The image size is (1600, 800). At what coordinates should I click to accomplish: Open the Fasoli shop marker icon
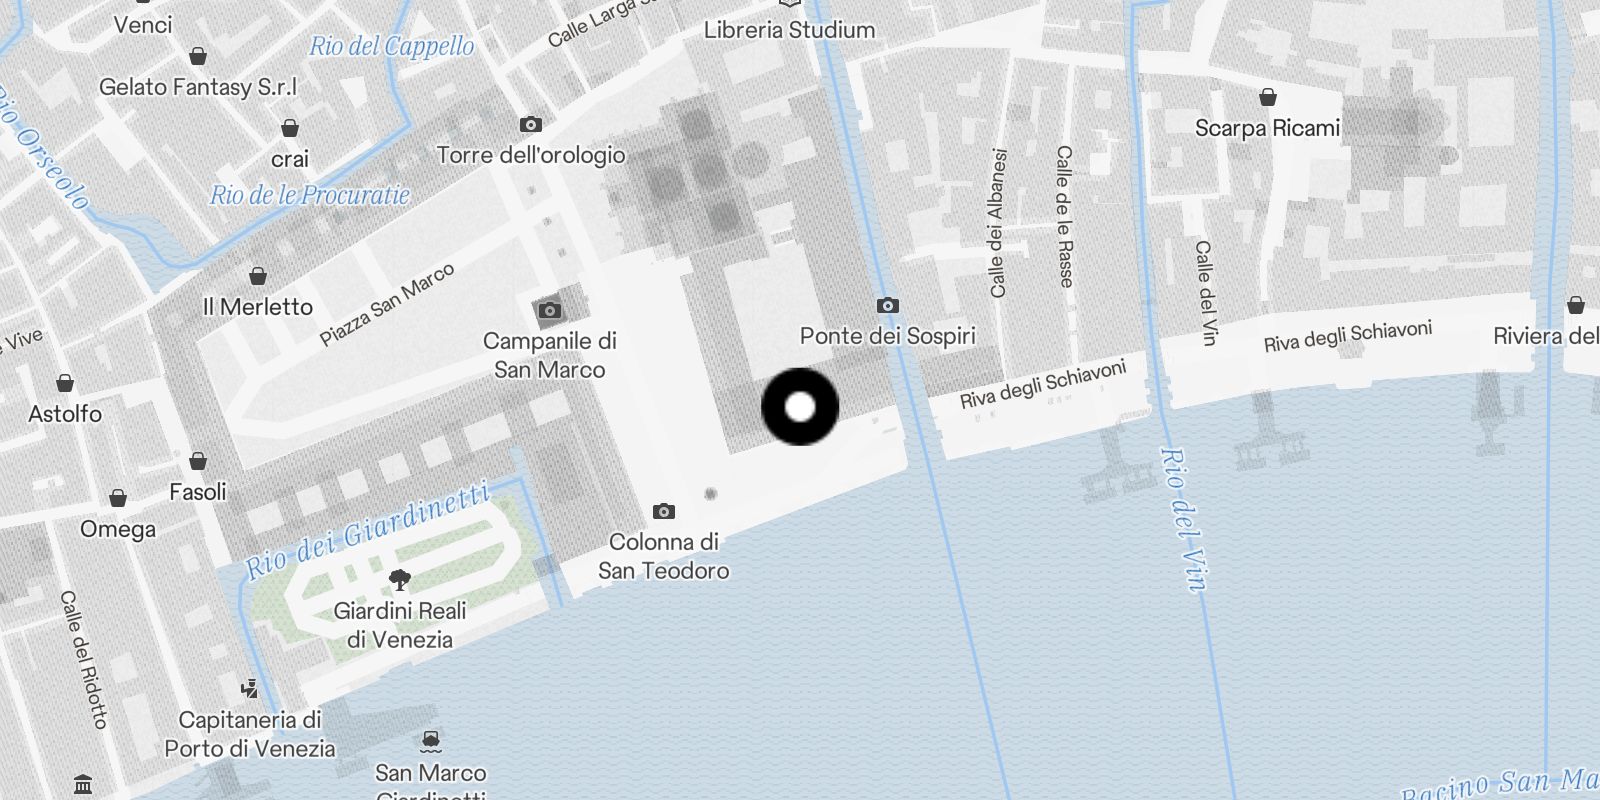click(198, 461)
